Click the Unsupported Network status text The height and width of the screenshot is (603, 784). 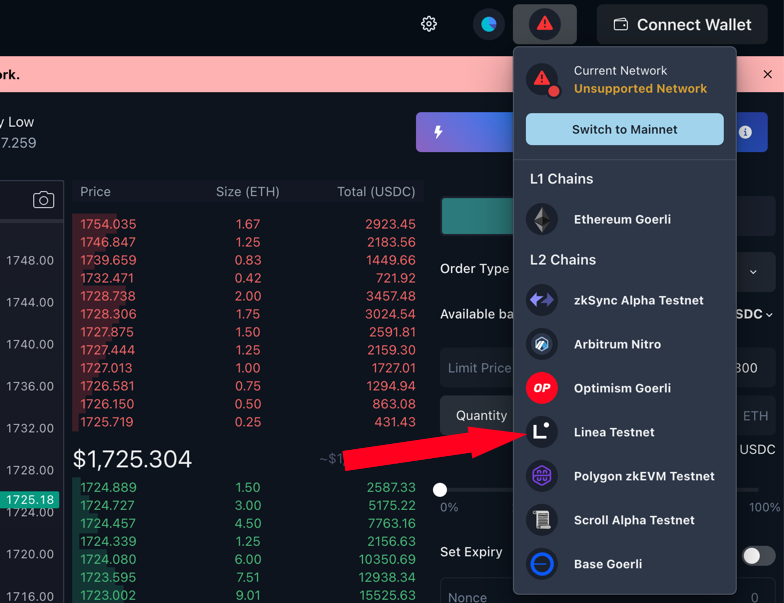[x=640, y=88]
